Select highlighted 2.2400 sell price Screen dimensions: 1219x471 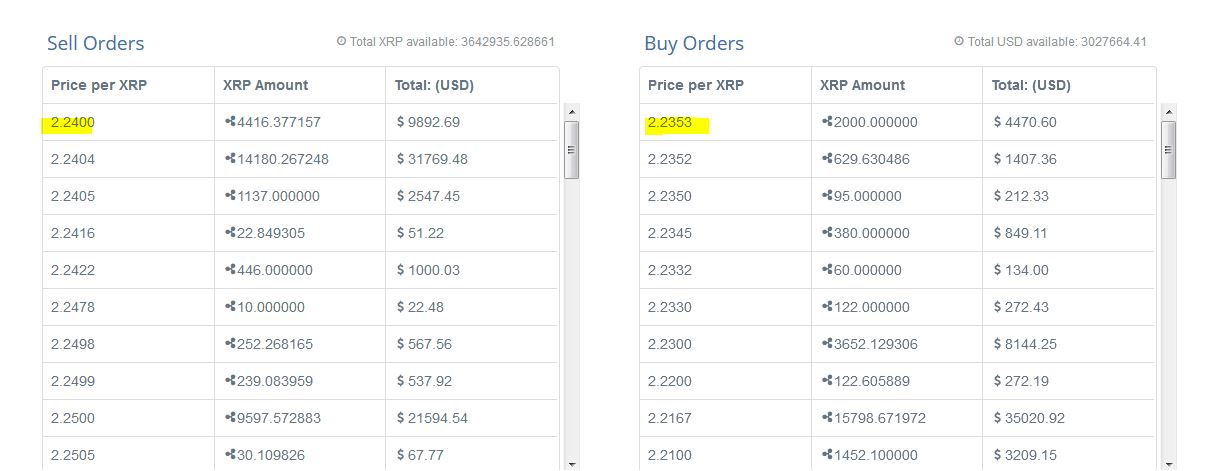pyautogui.click(x=72, y=123)
